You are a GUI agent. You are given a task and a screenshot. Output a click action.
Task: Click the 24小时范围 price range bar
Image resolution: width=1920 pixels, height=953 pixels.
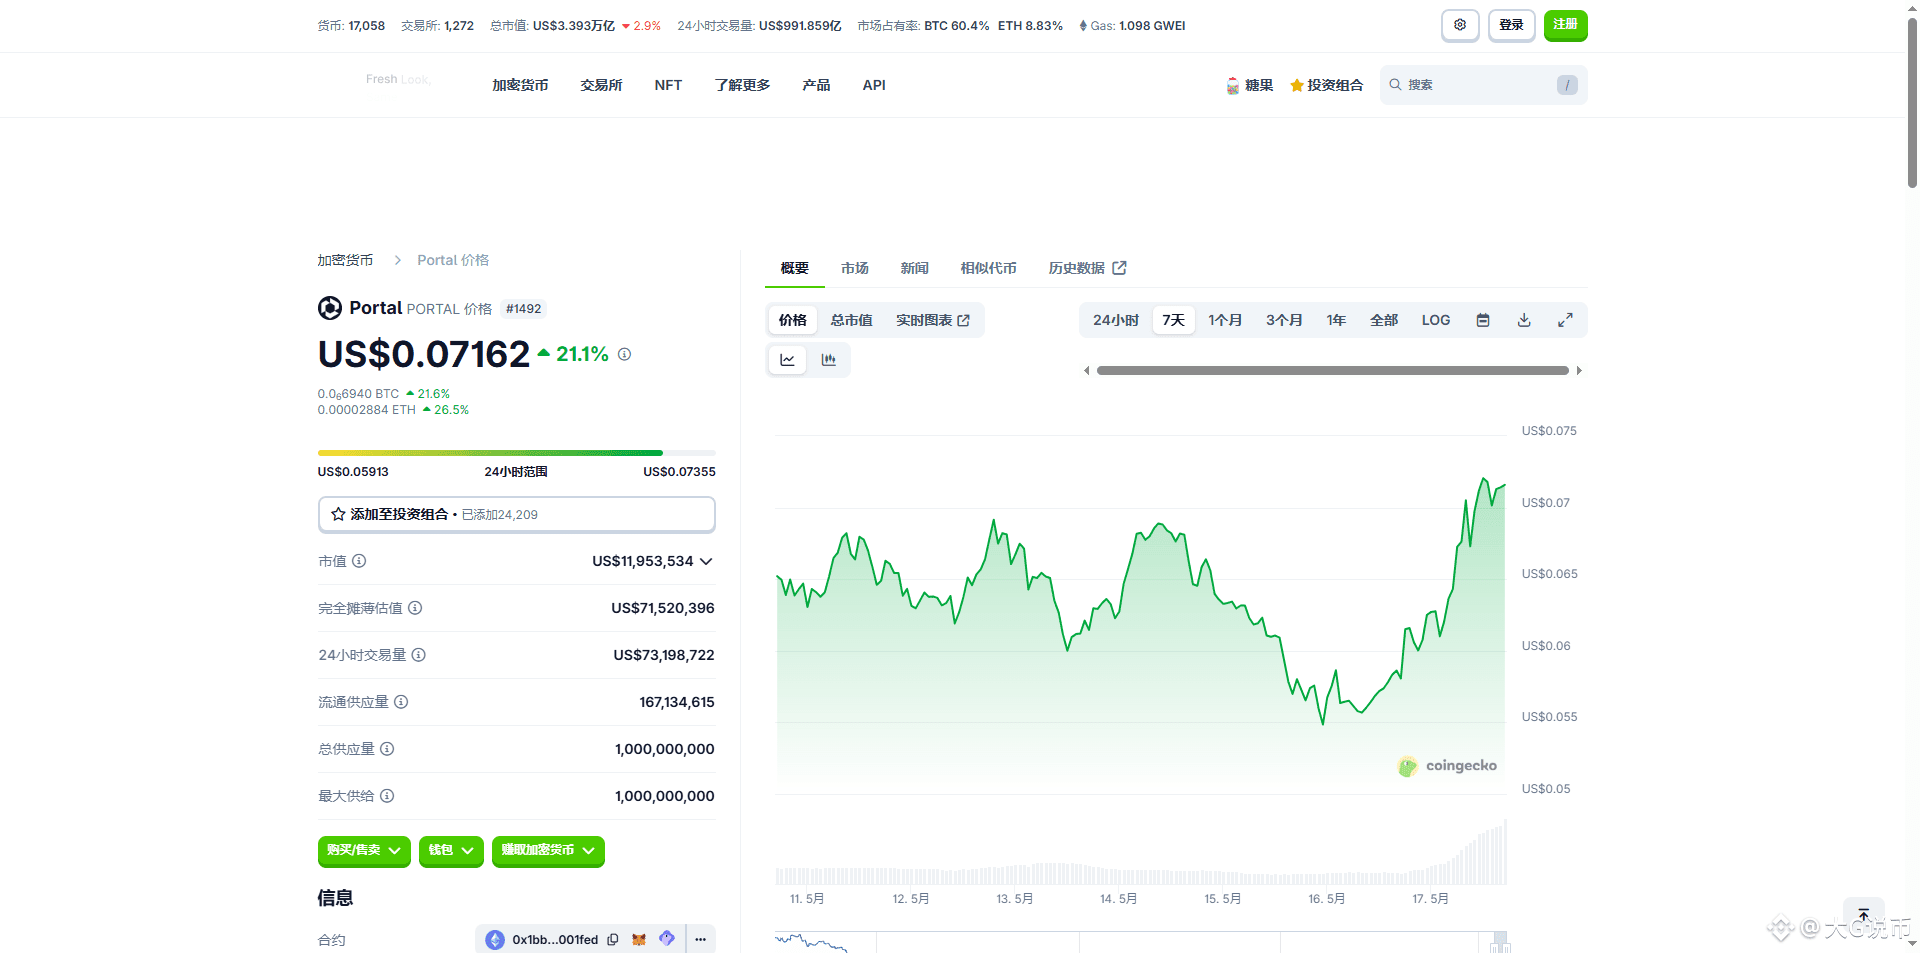pyautogui.click(x=516, y=453)
